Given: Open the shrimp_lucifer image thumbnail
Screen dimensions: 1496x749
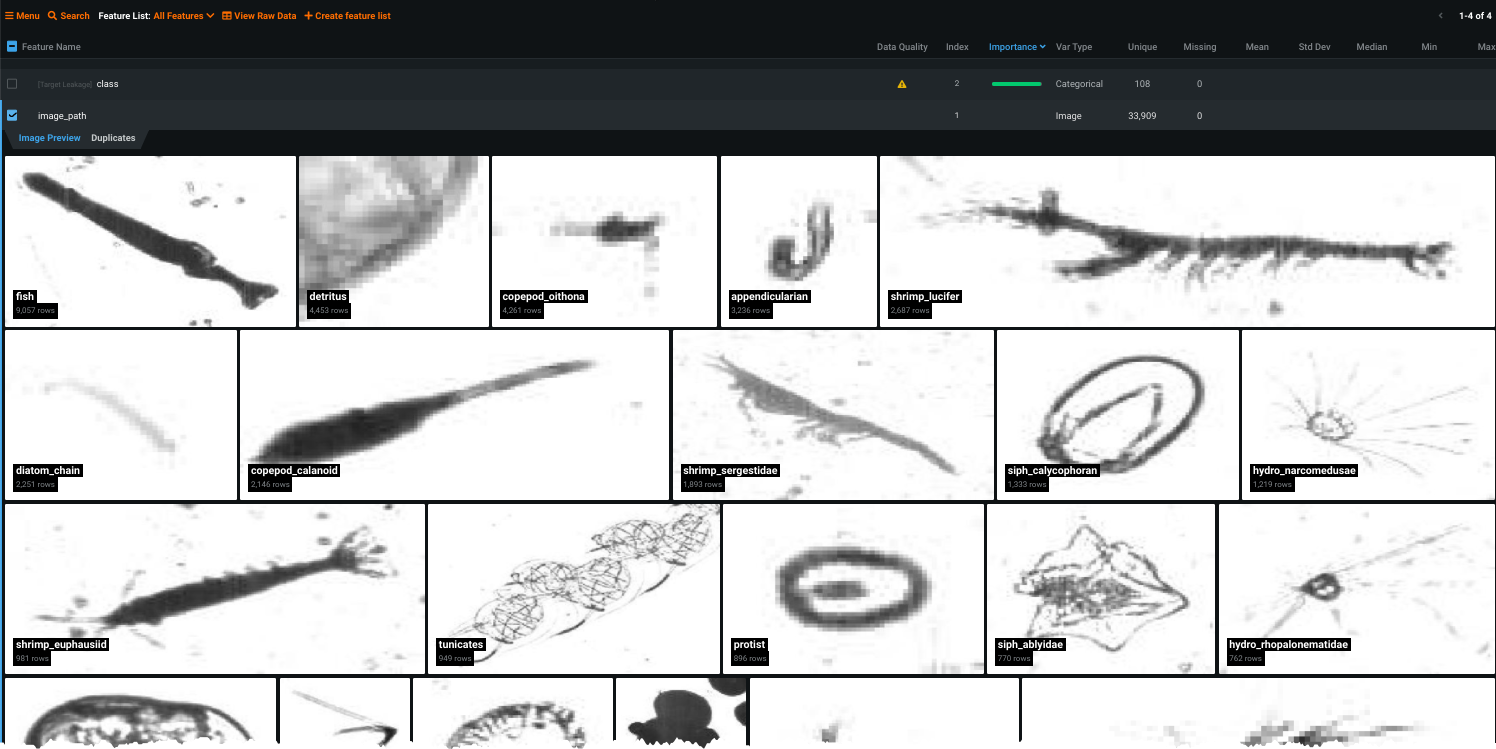Looking at the screenshot, I should coord(1186,240).
